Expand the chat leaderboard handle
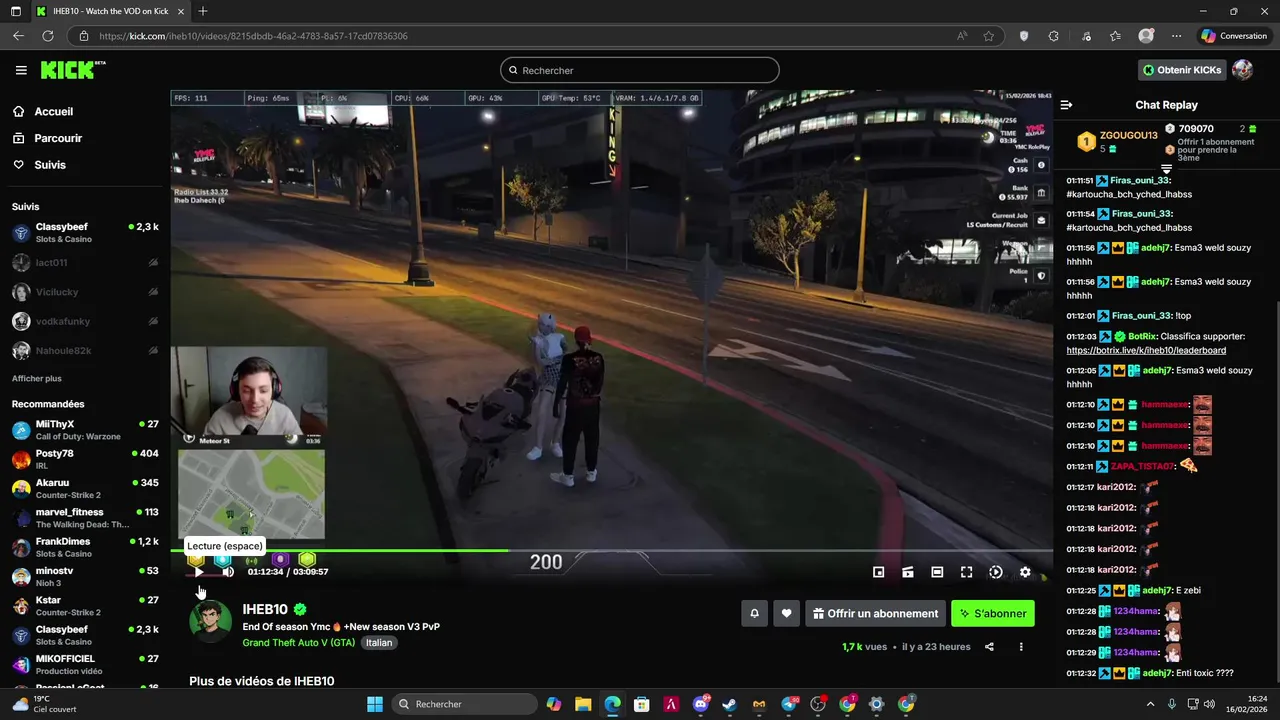 pyautogui.click(x=1166, y=169)
